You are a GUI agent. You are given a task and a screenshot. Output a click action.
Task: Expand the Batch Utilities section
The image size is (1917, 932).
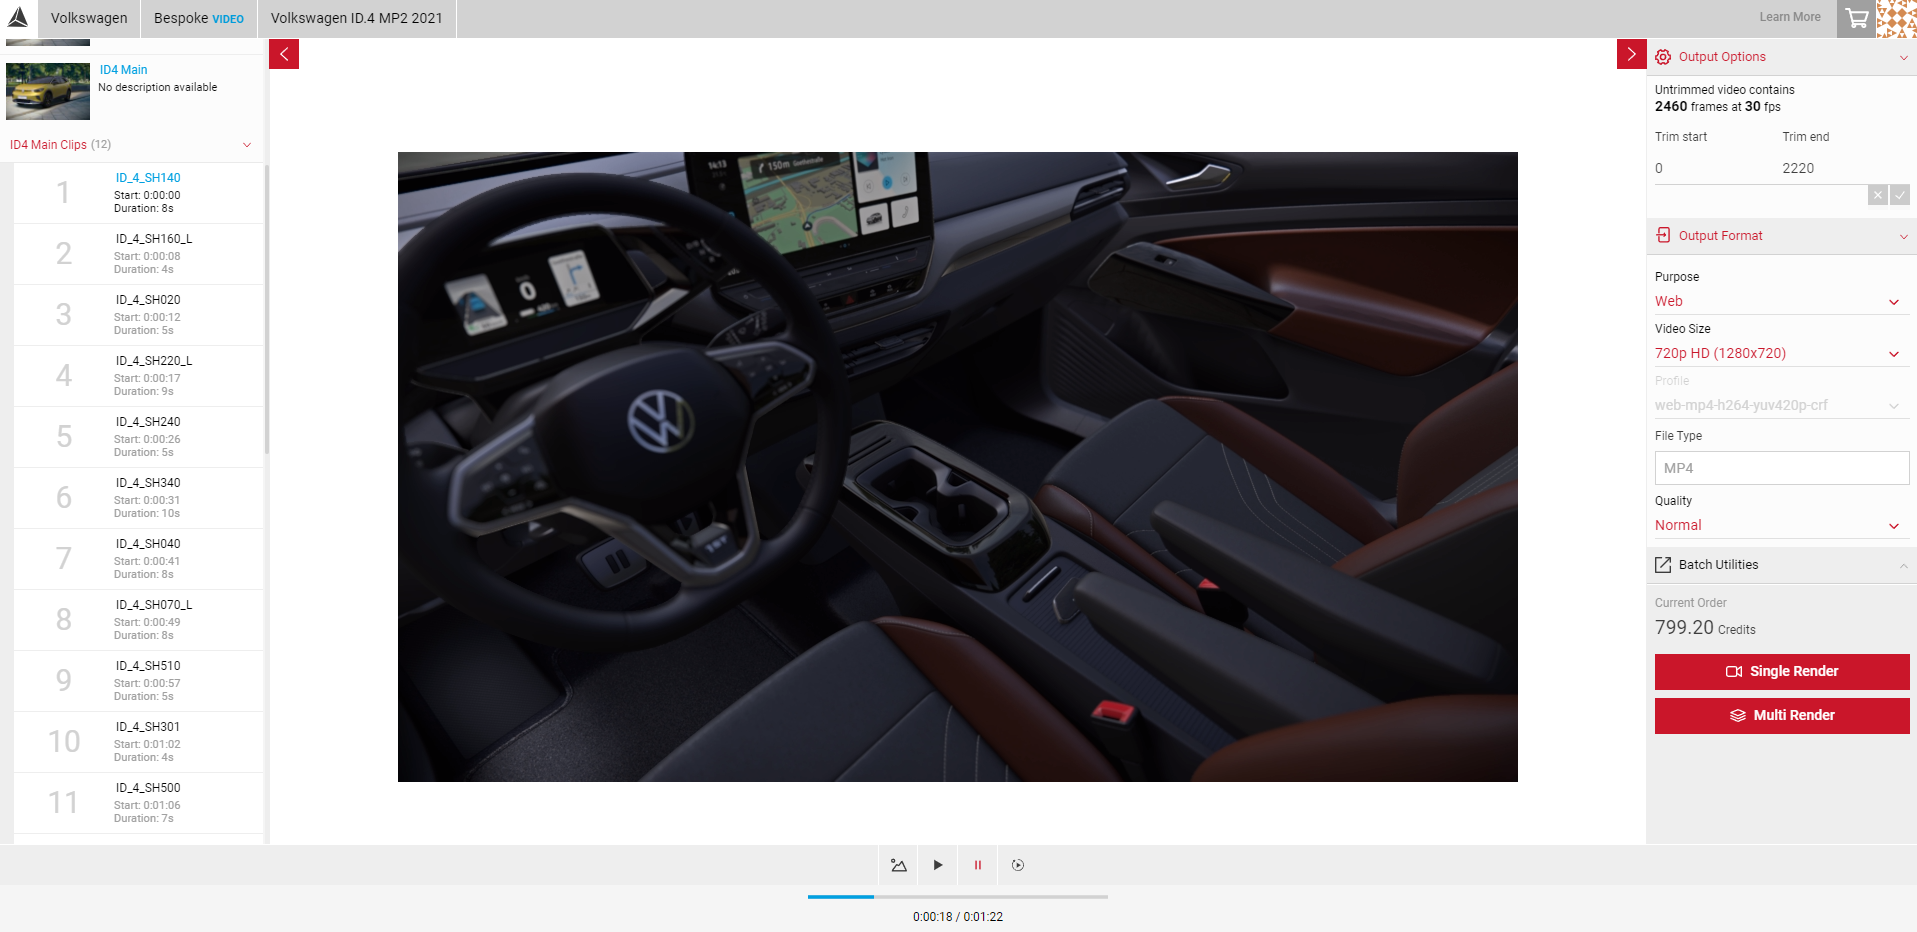(x=1903, y=565)
